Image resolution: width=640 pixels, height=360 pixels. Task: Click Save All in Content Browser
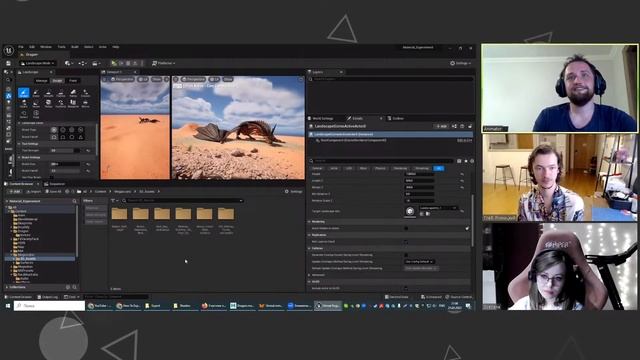pos(53,191)
